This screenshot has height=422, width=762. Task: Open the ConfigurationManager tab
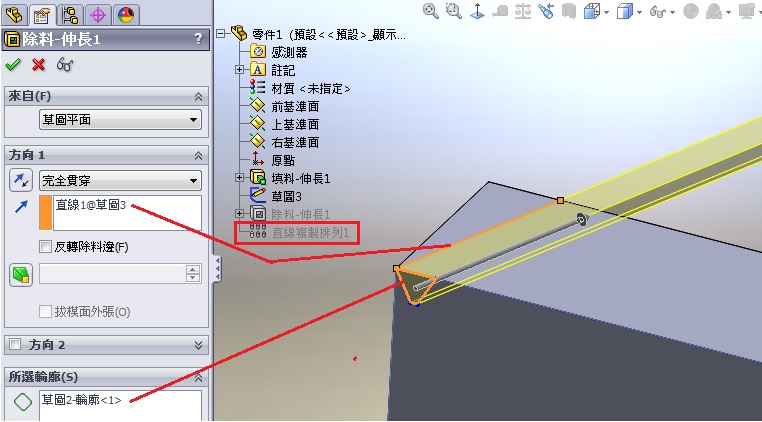tap(70, 15)
